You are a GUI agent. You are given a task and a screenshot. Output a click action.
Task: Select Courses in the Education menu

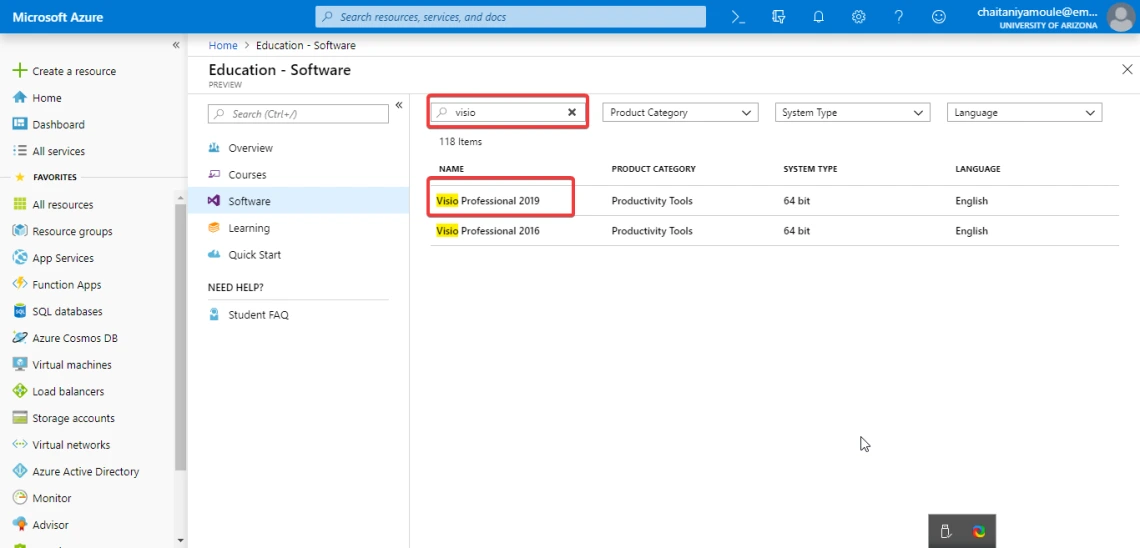point(247,175)
